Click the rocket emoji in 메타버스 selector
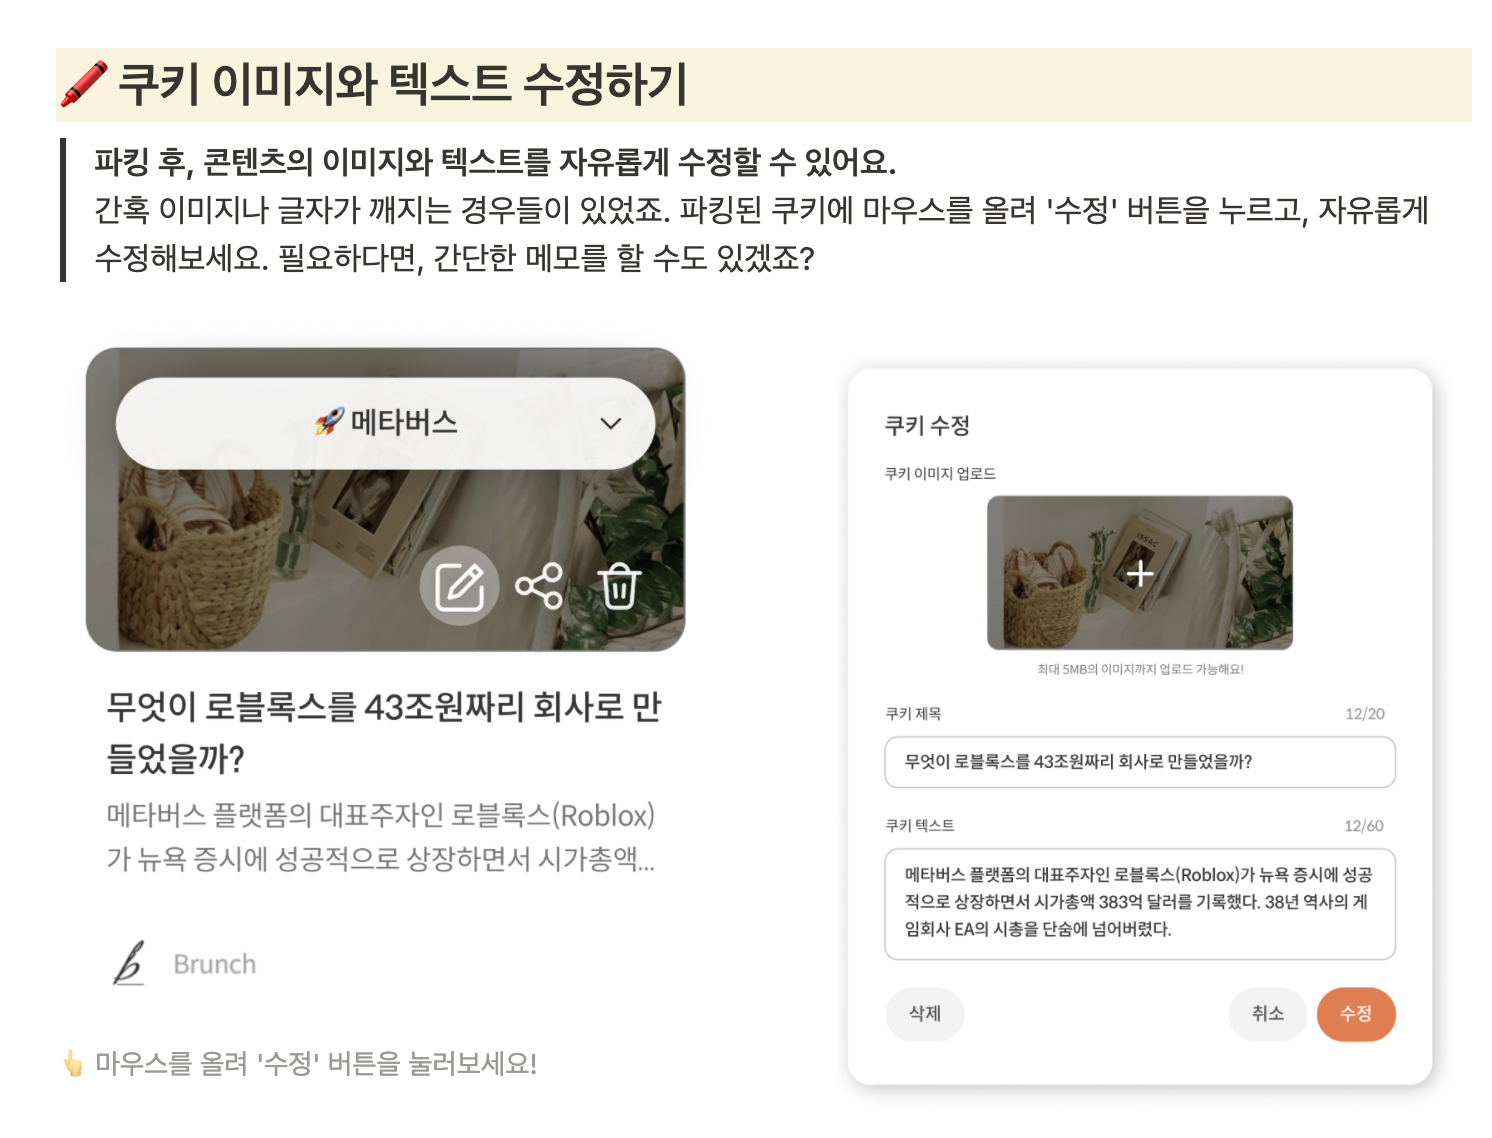The height and width of the screenshot is (1138, 1492). coord(329,422)
